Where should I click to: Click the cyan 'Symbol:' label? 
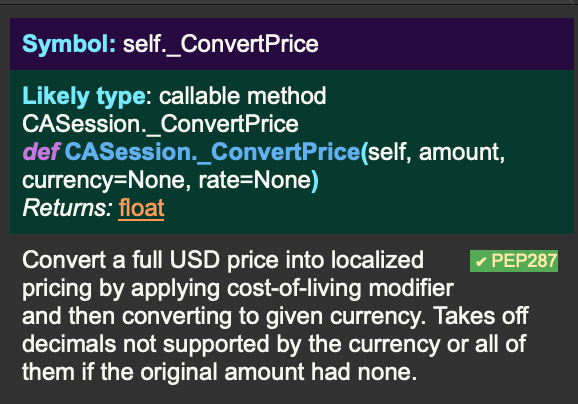(x=69, y=44)
